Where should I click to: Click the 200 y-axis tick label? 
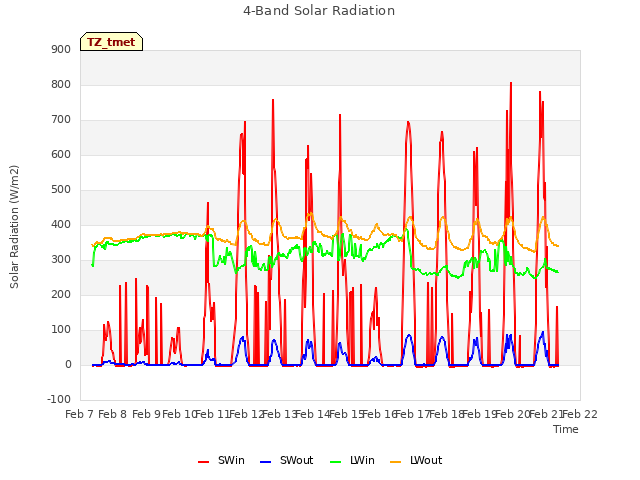tap(61, 294)
